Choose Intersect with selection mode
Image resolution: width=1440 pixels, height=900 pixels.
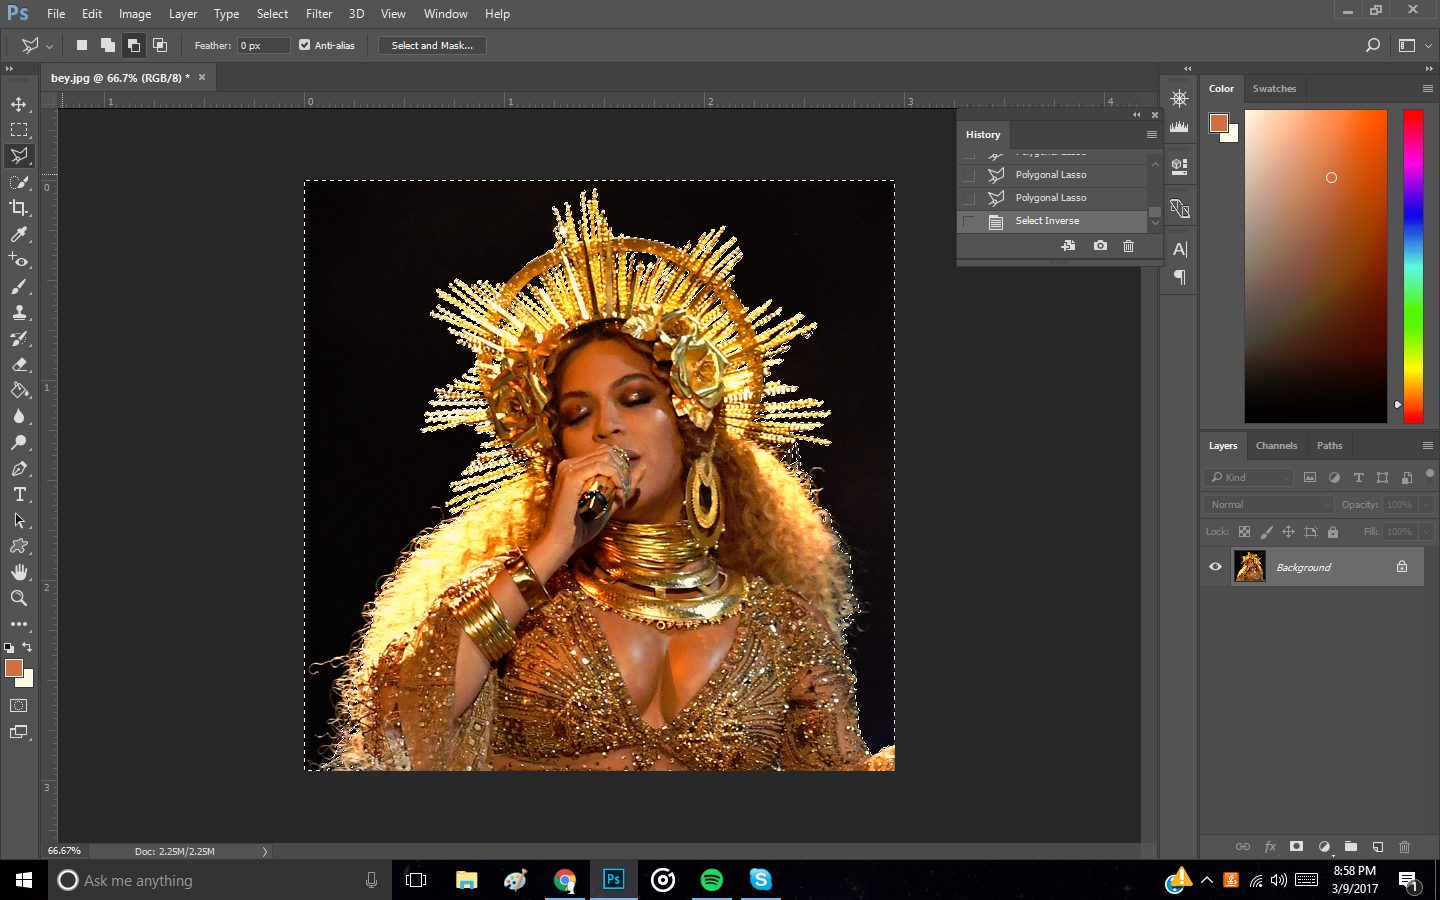[x=160, y=45]
